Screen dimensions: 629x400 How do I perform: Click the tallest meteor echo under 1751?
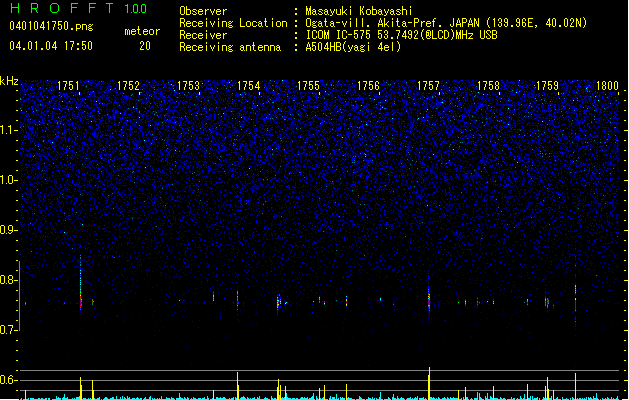[81, 283]
